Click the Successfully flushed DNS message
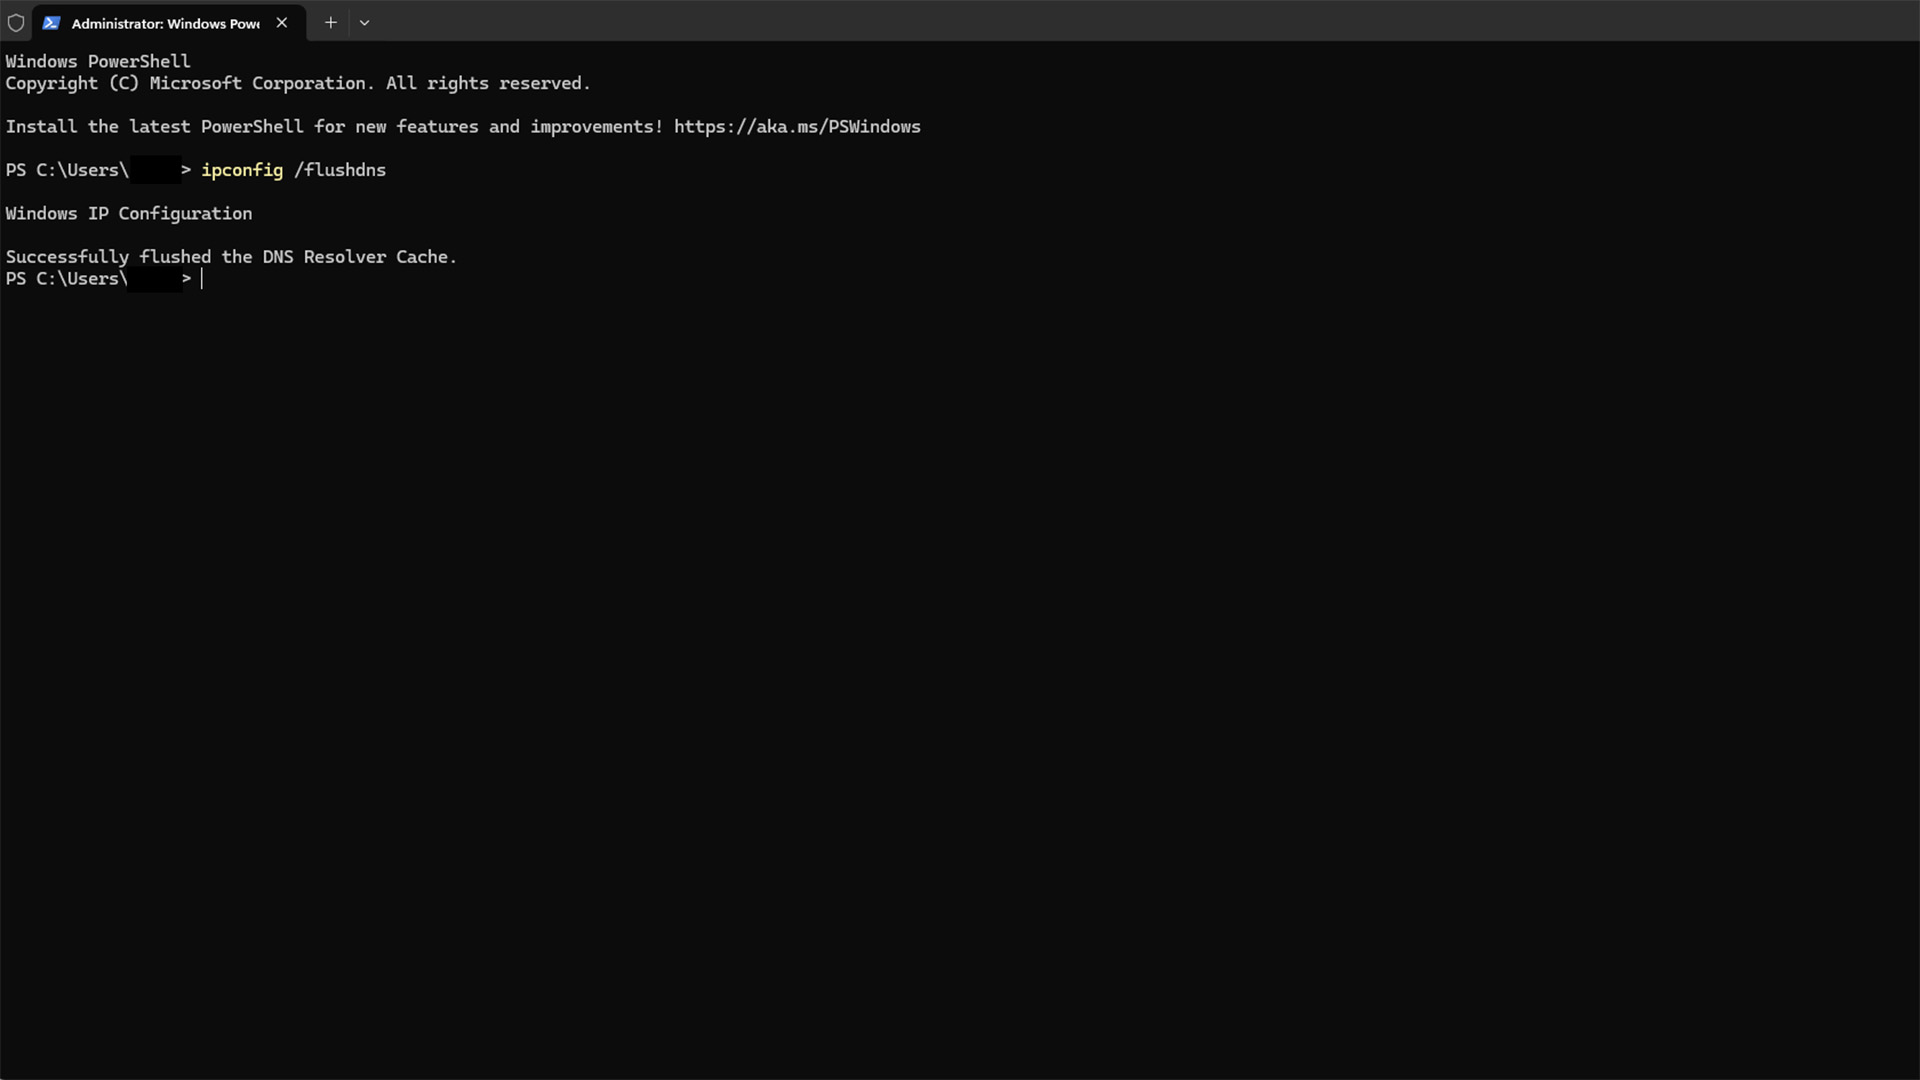1920x1080 pixels. pos(231,257)
